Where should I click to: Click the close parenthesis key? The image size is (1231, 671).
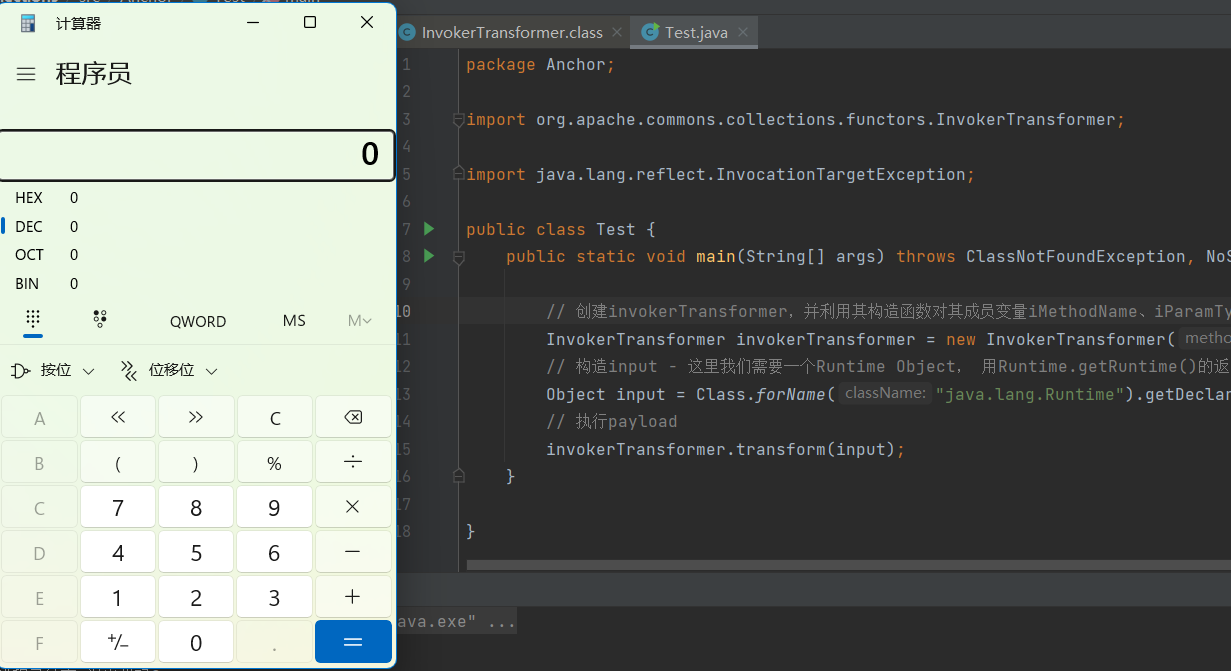(196, 462)
